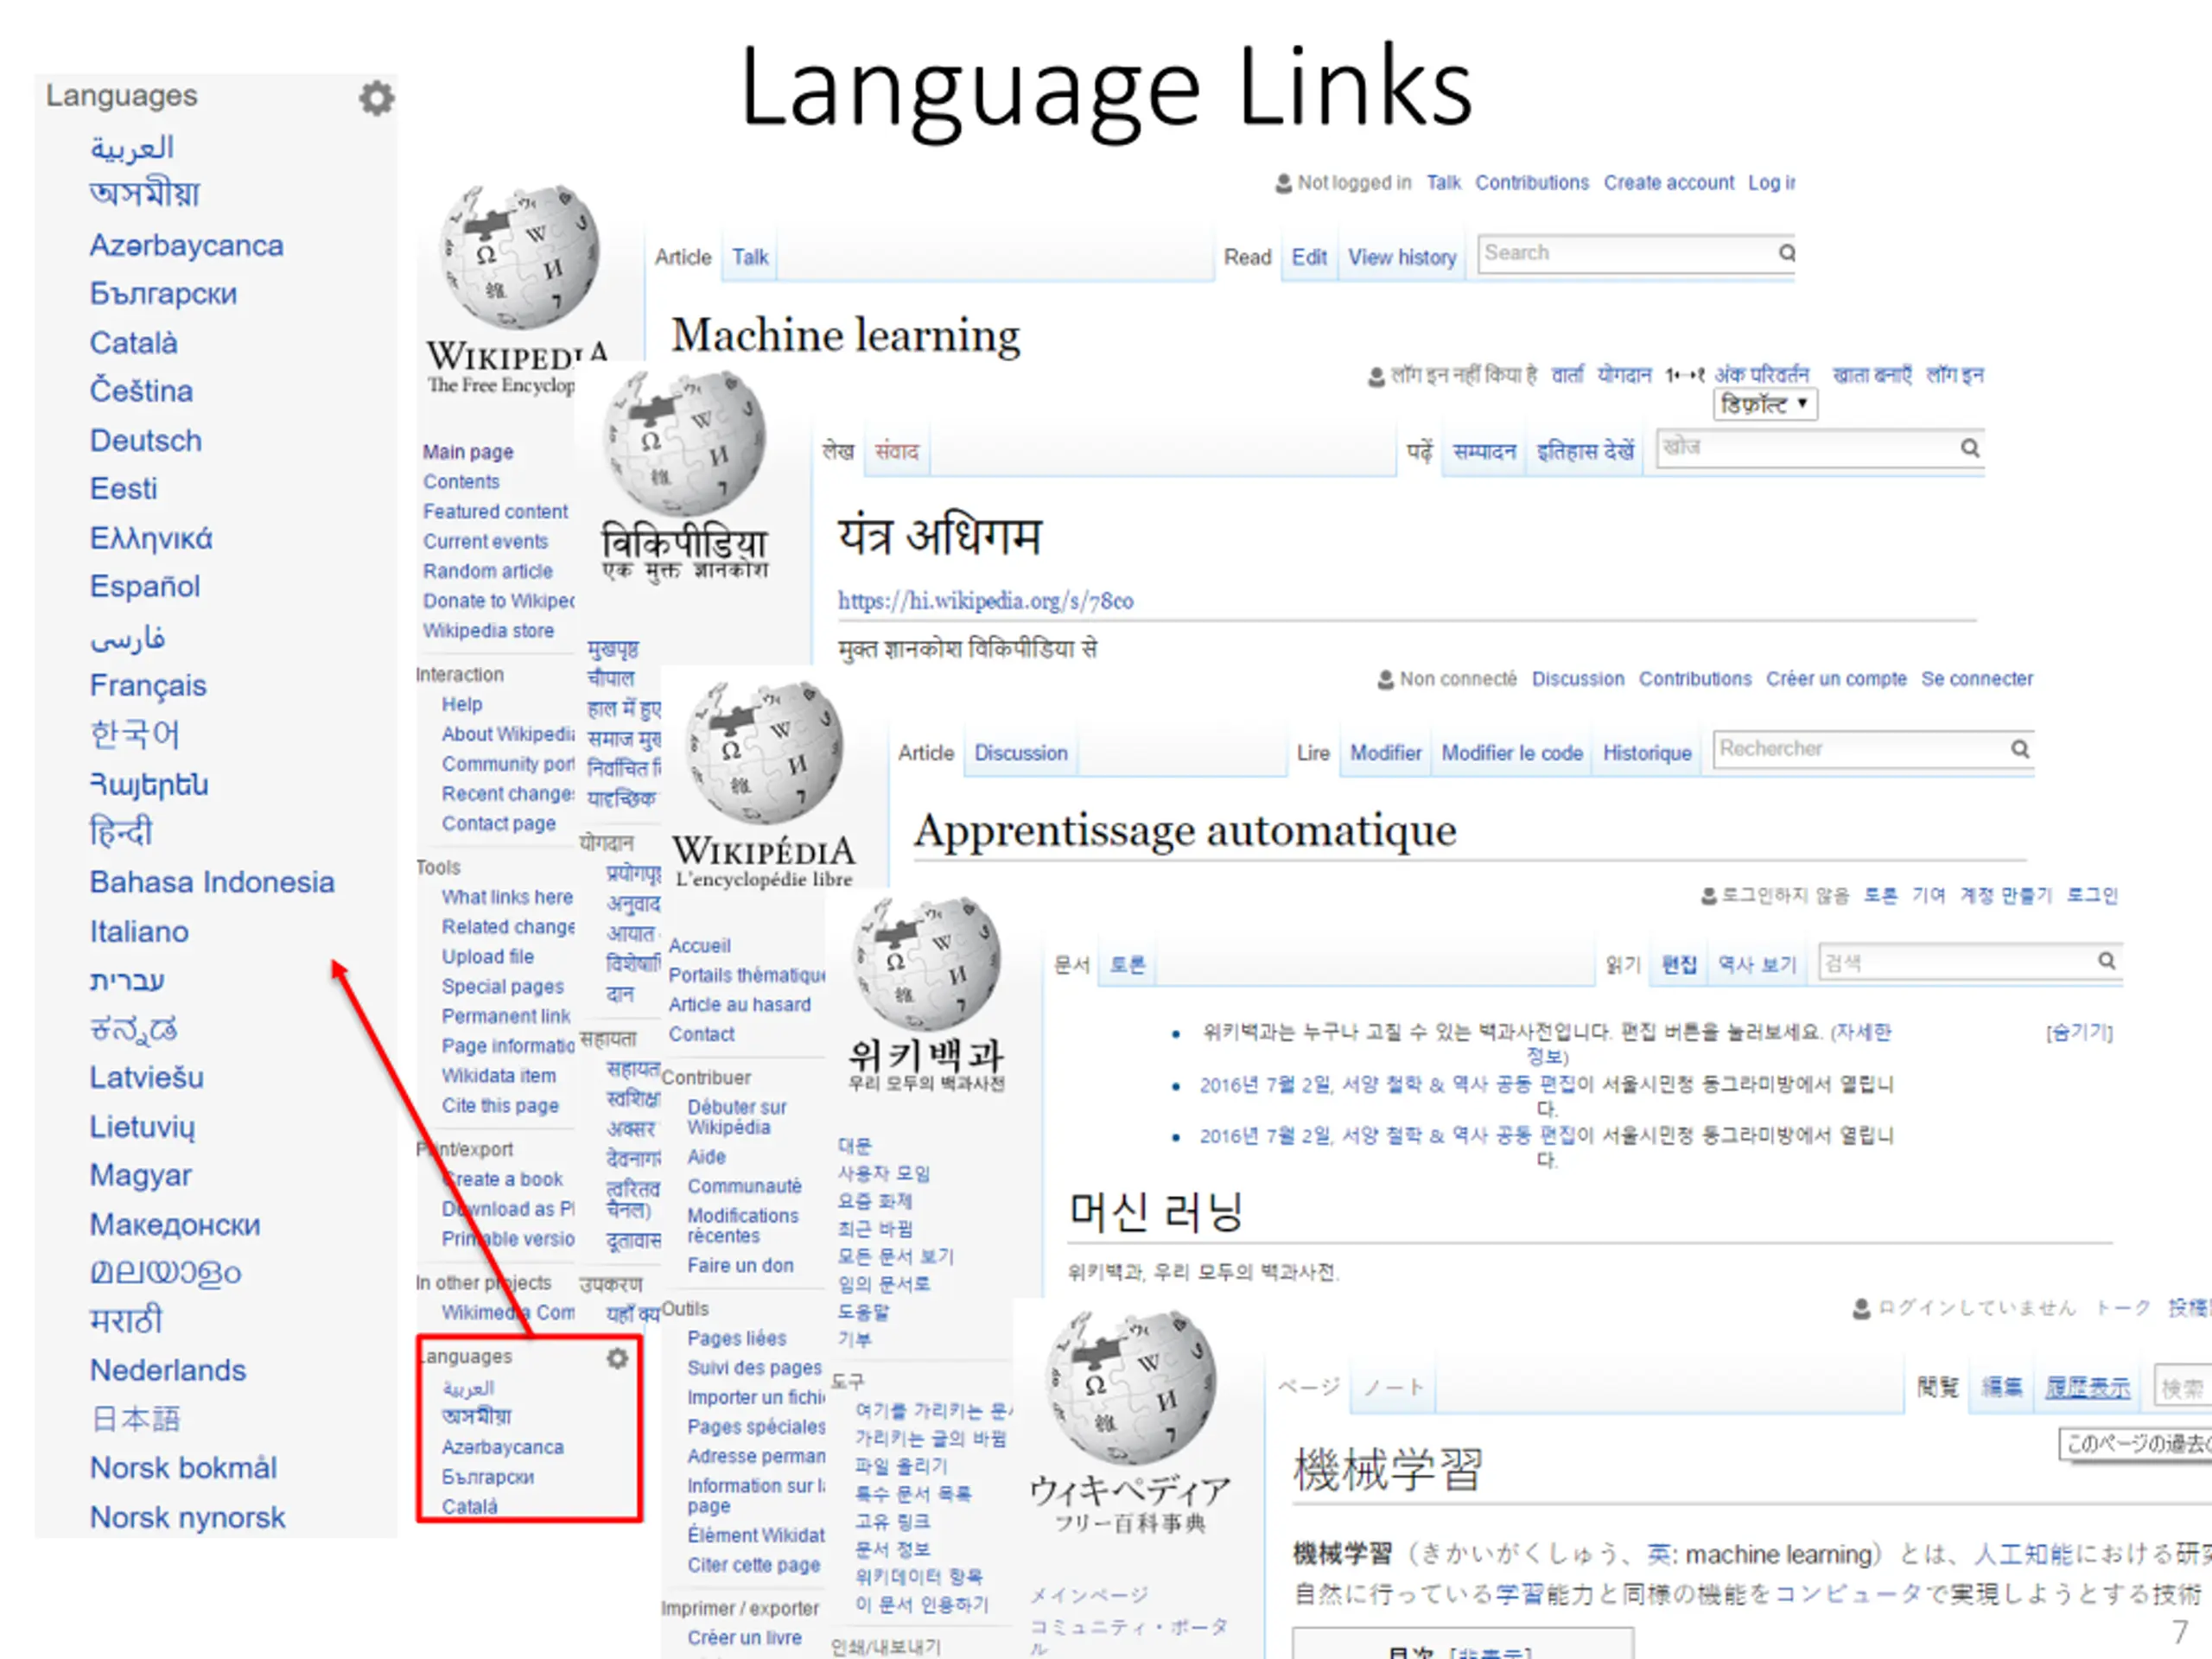Click user icon beside Non connecté
This screenshot has width=2212, height=1659.
point(1385,679)
